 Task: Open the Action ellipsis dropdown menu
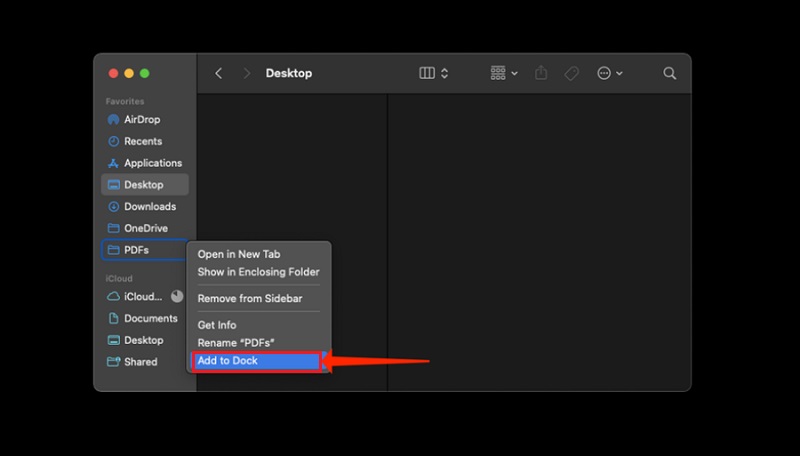pos(609,73)
